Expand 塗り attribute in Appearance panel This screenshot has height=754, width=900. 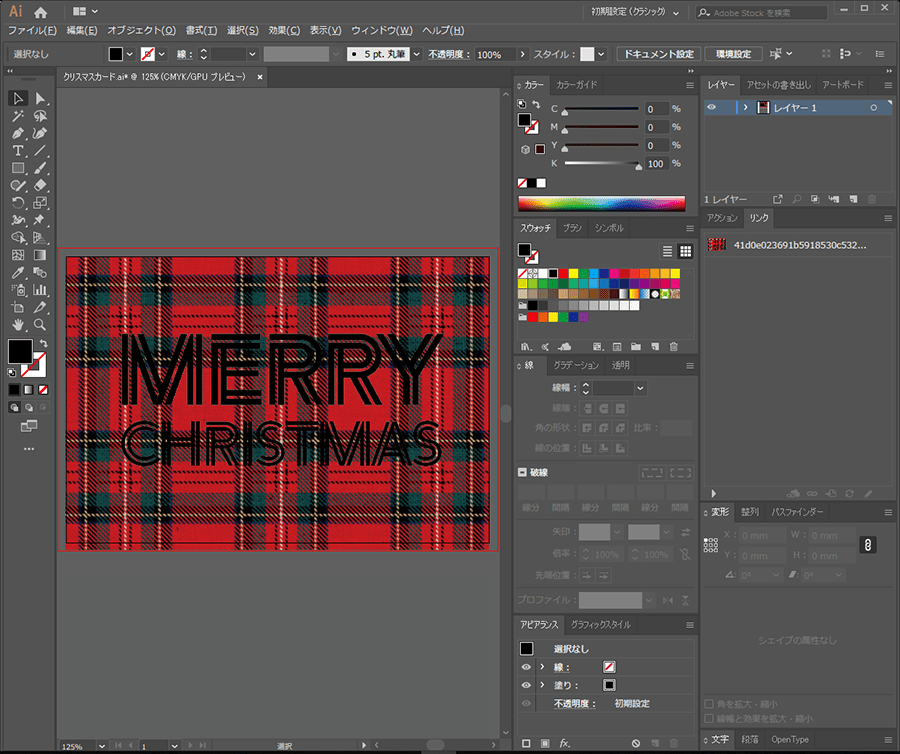pyautogui.click(x=542, y=685)
